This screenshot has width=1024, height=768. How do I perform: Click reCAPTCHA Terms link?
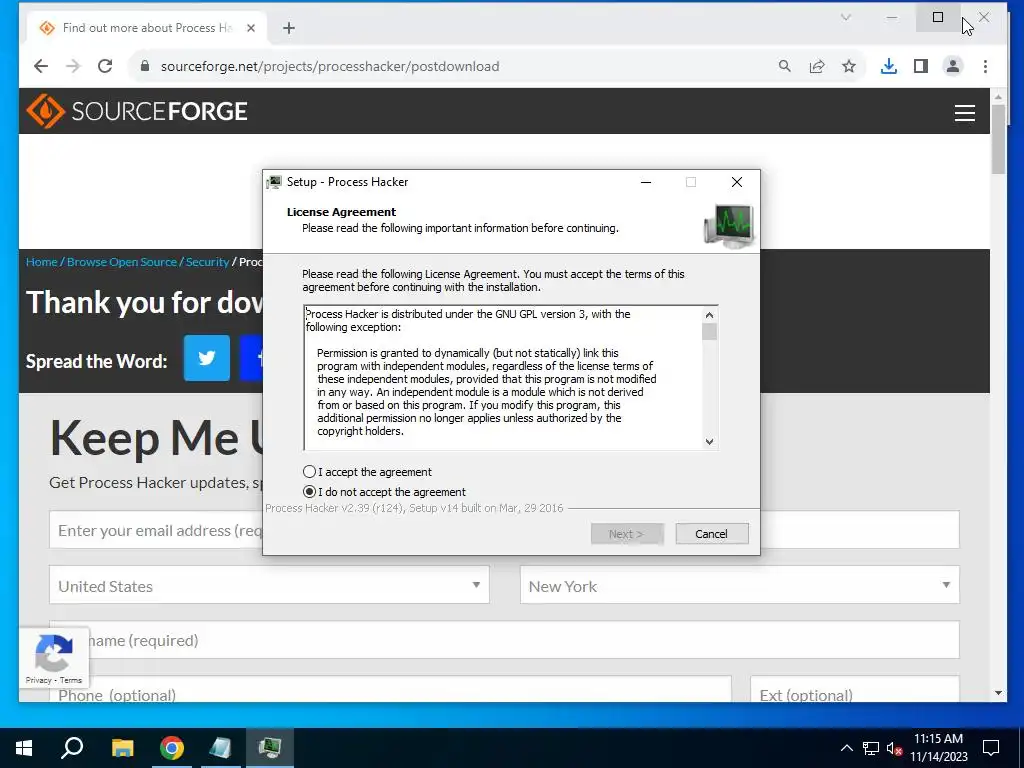coord(71,680)
